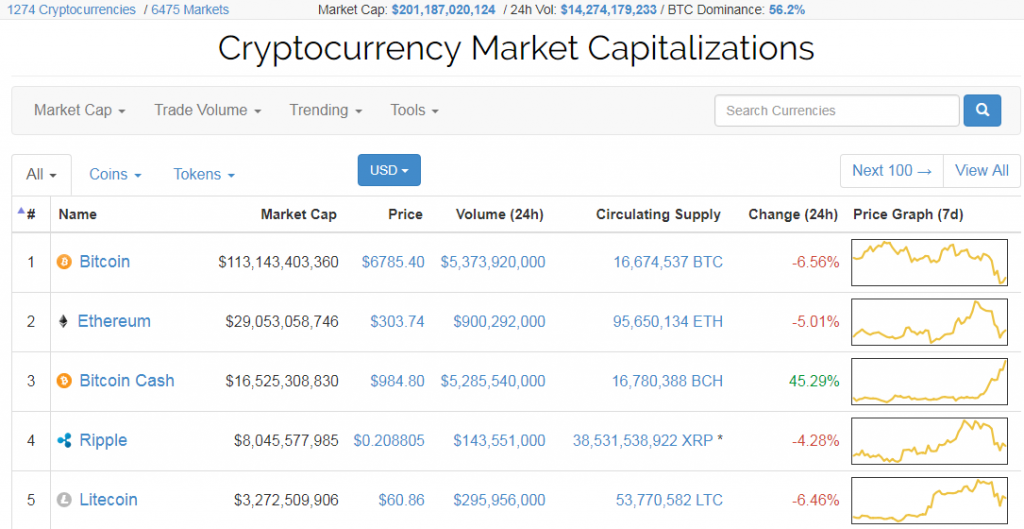Open the Coins filter tab
The height and width of the screenshot is (529, 1024).
click(x=115, y=174)
